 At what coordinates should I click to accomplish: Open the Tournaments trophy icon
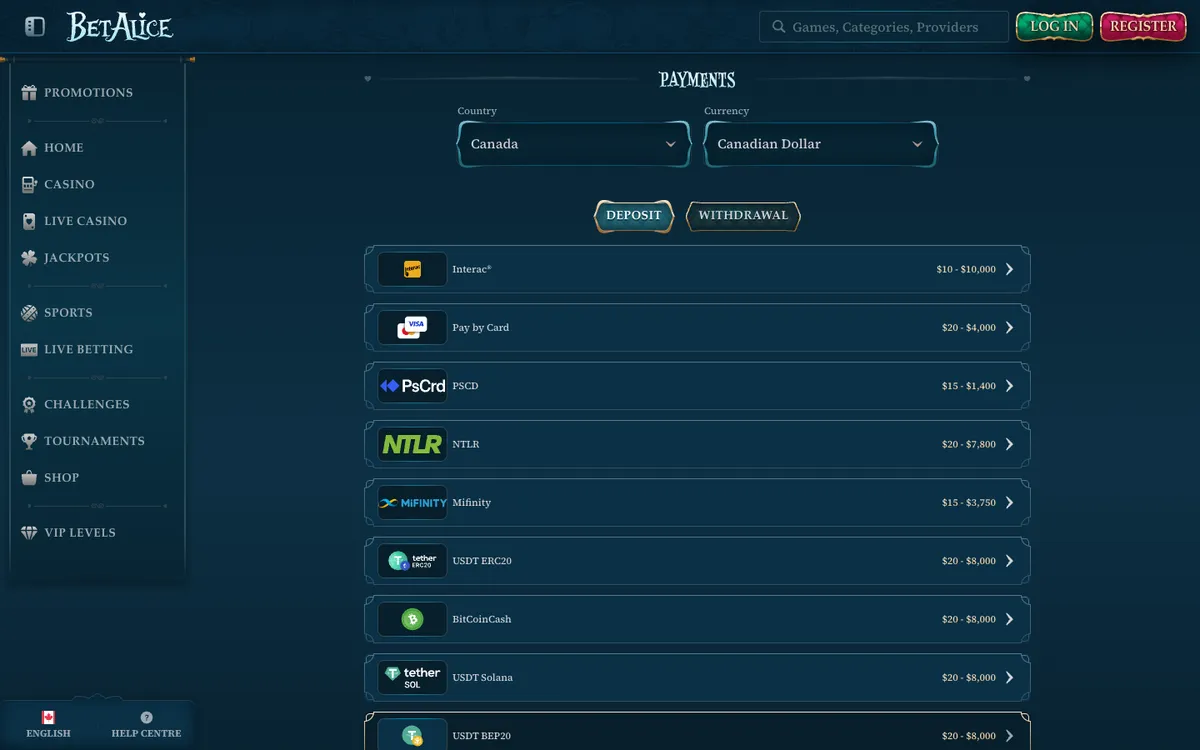[29, 441]
